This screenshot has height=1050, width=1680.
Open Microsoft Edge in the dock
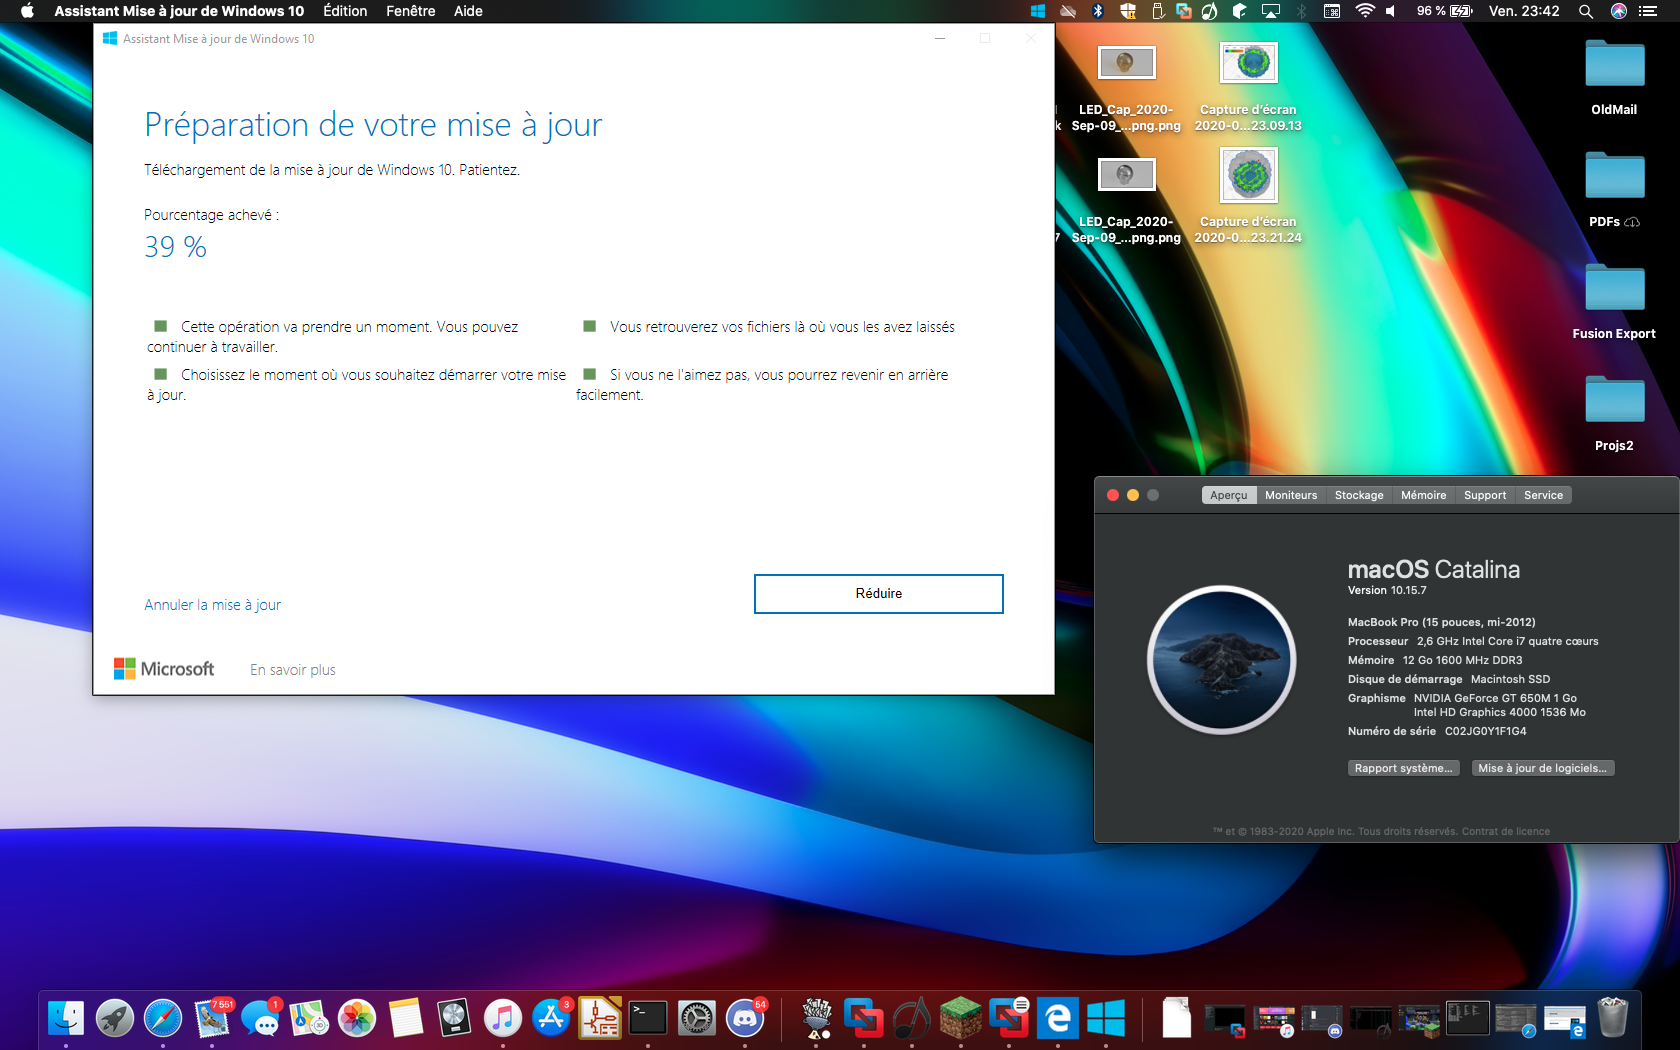click(x=1057, y=1019)
